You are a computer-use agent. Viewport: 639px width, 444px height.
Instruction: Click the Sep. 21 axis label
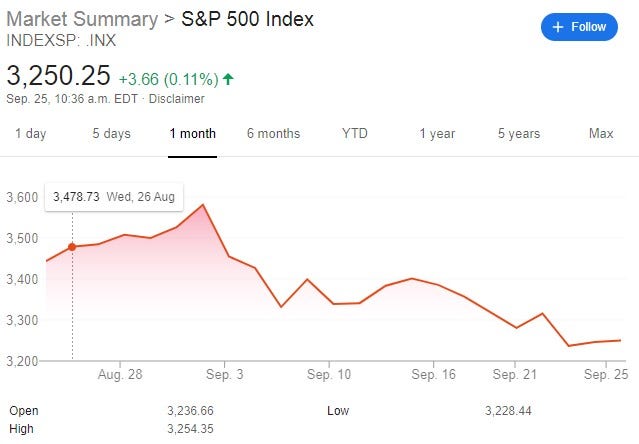coord(515,374)
